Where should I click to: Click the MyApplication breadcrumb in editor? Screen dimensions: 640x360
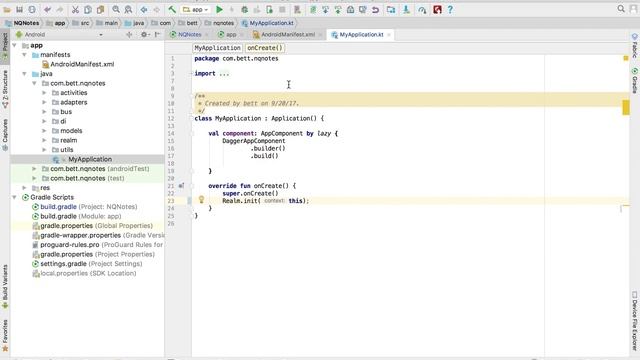coord(218,48)
